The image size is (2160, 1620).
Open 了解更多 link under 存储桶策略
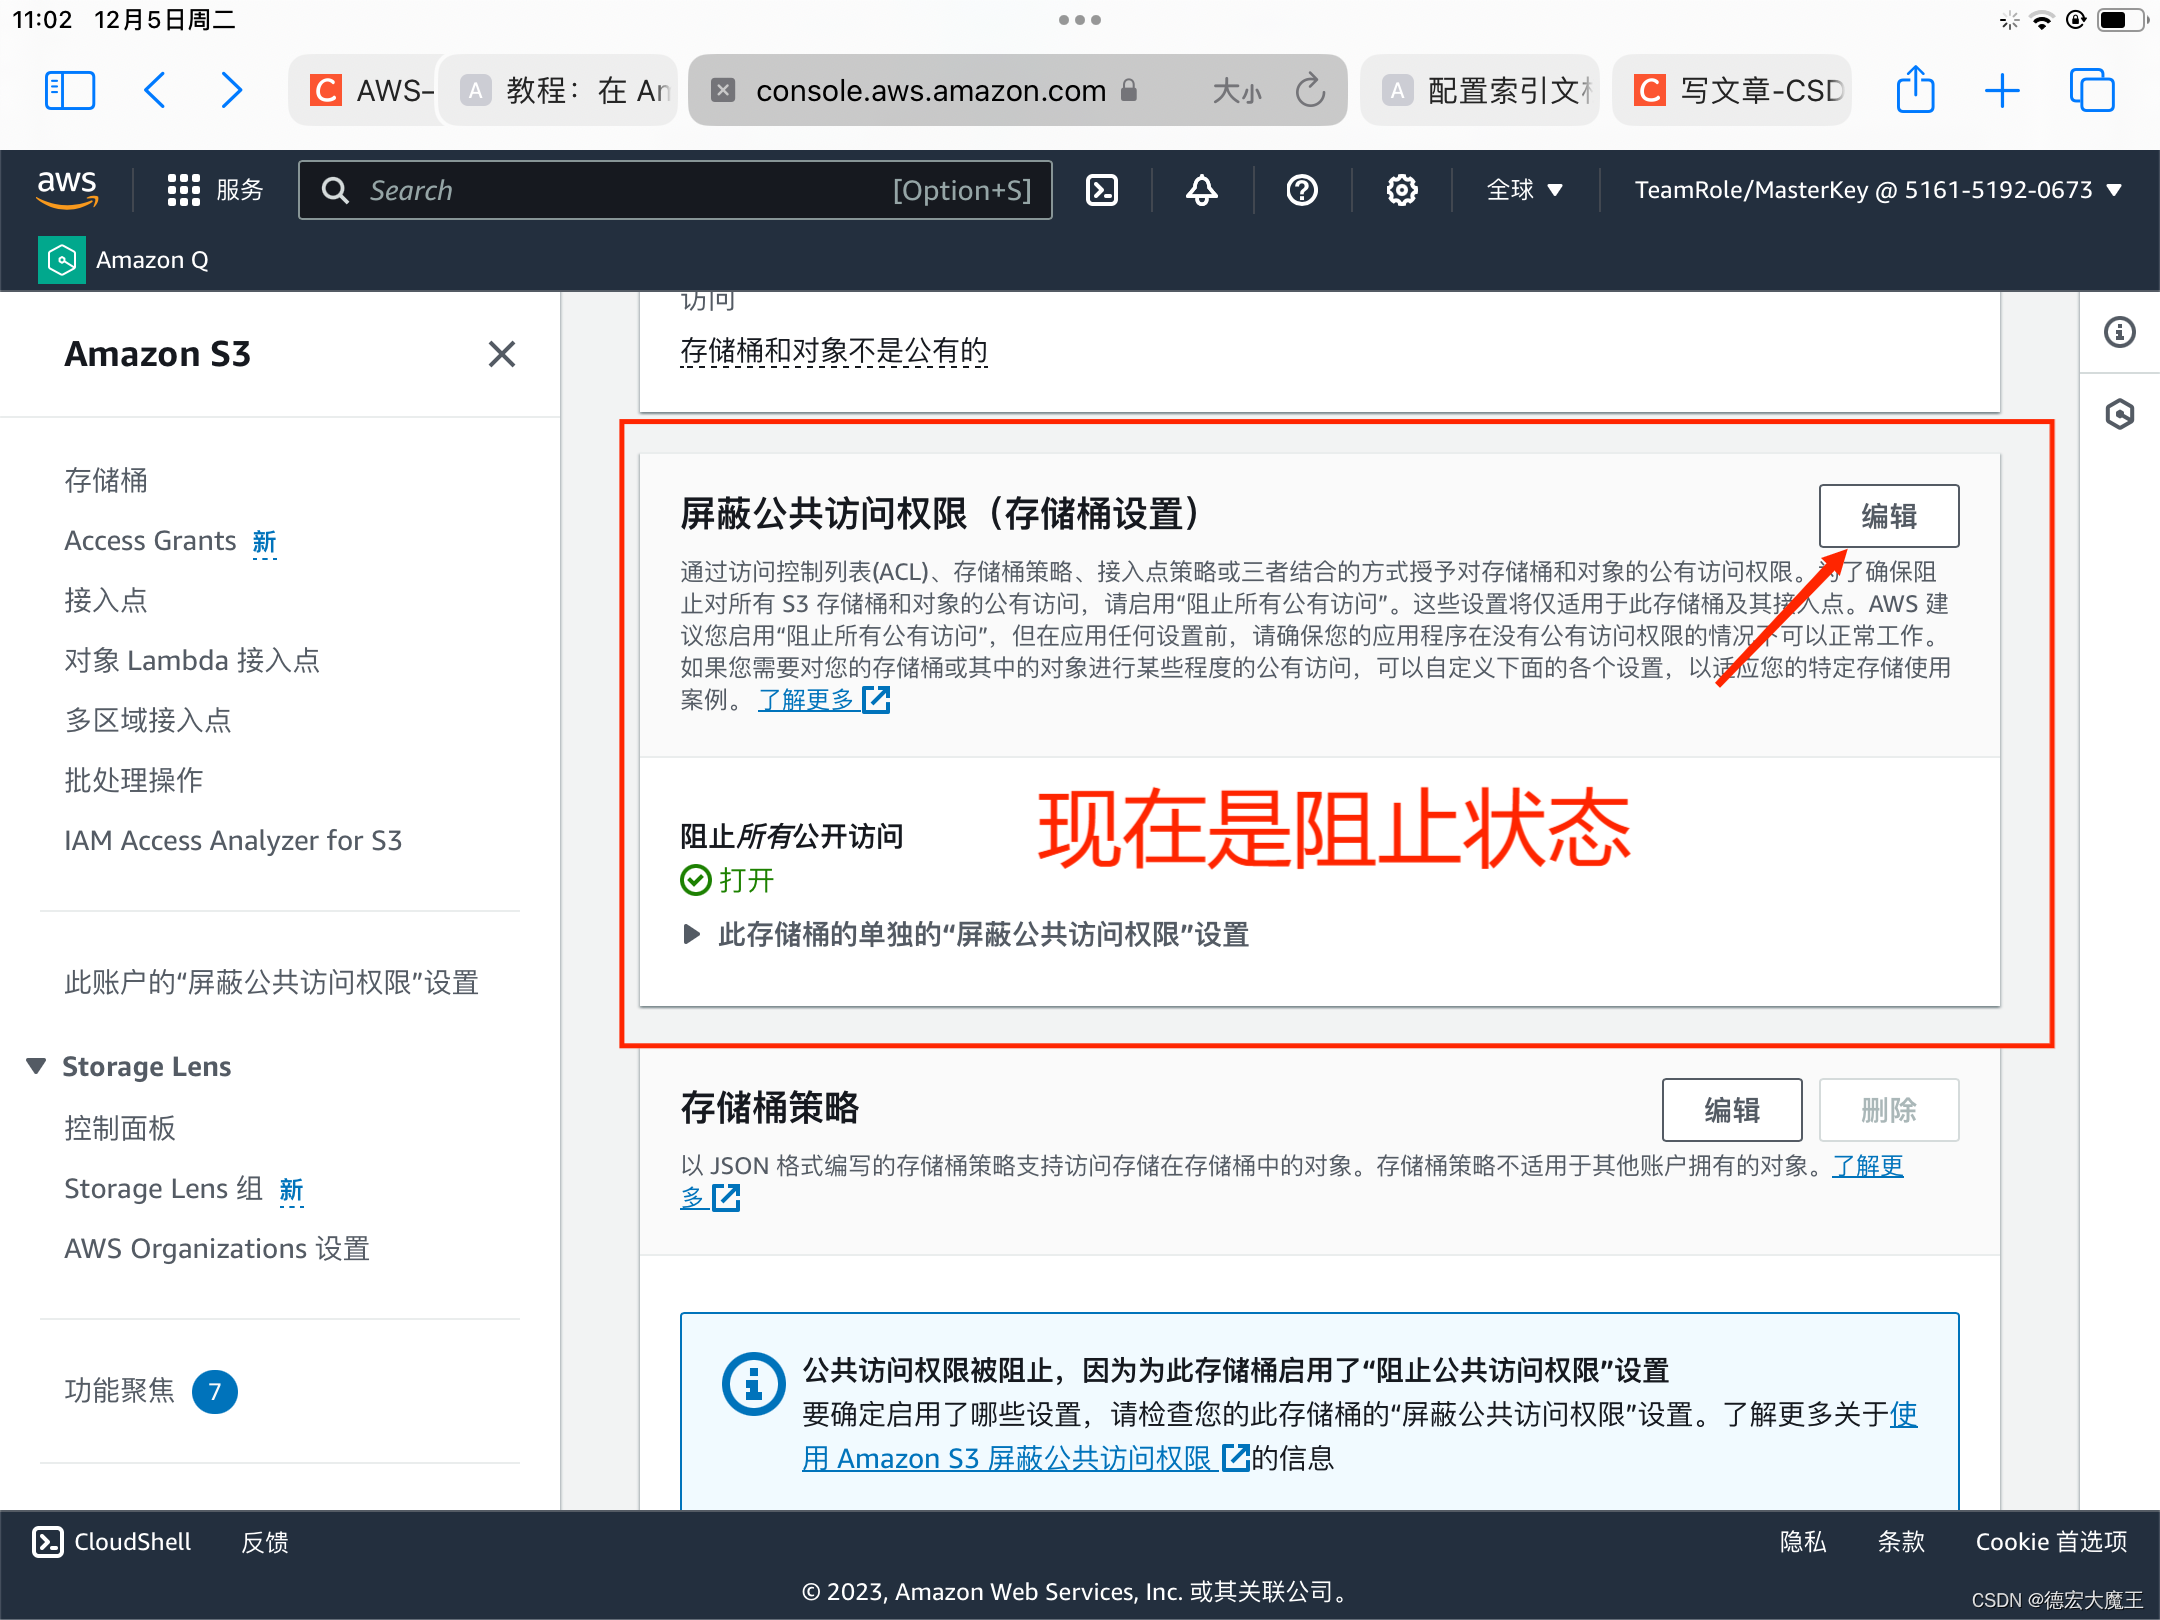point(1868,1166)
